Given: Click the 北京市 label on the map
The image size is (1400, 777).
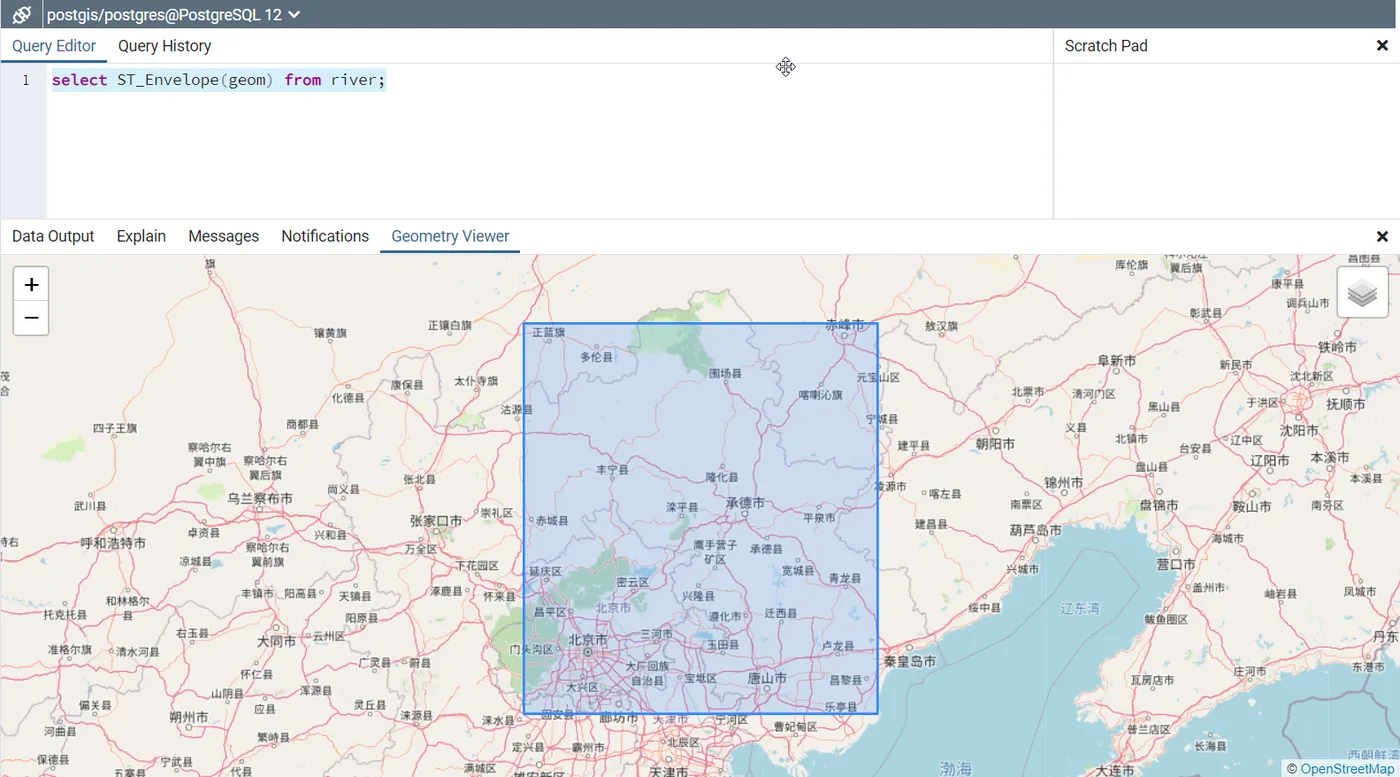Looking at the screenshot, I should click(588, 640).
